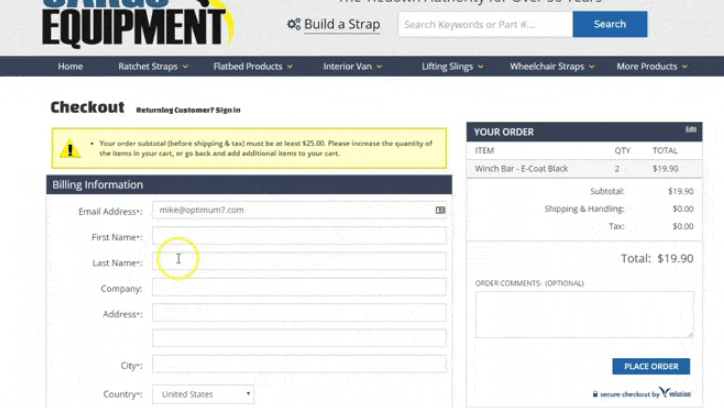
Task: Expand the Wheelchair Straps chevron arrow
Action: (592, 67)
